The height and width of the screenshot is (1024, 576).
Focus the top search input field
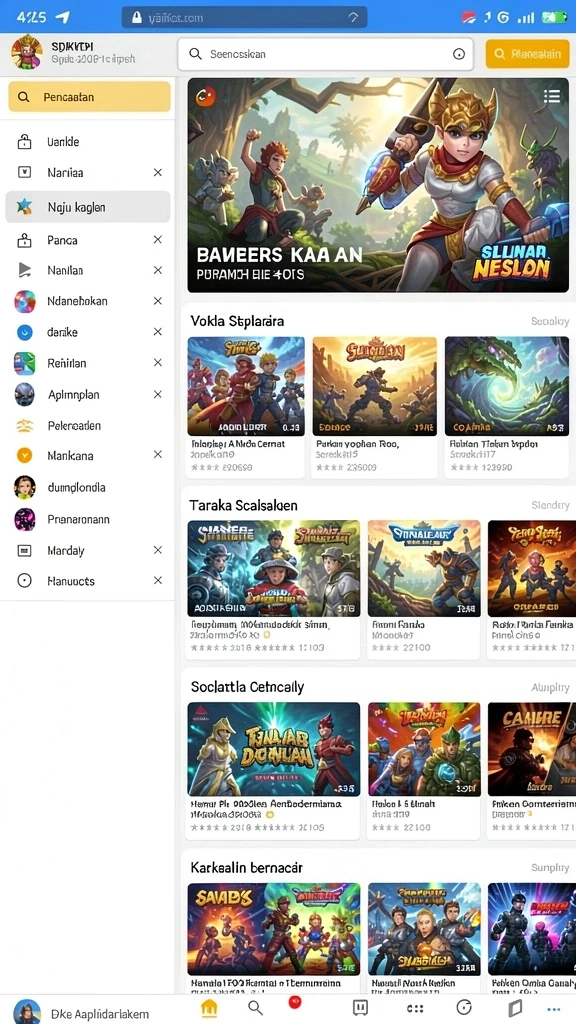pyautogui.click(x=325, y=54)
